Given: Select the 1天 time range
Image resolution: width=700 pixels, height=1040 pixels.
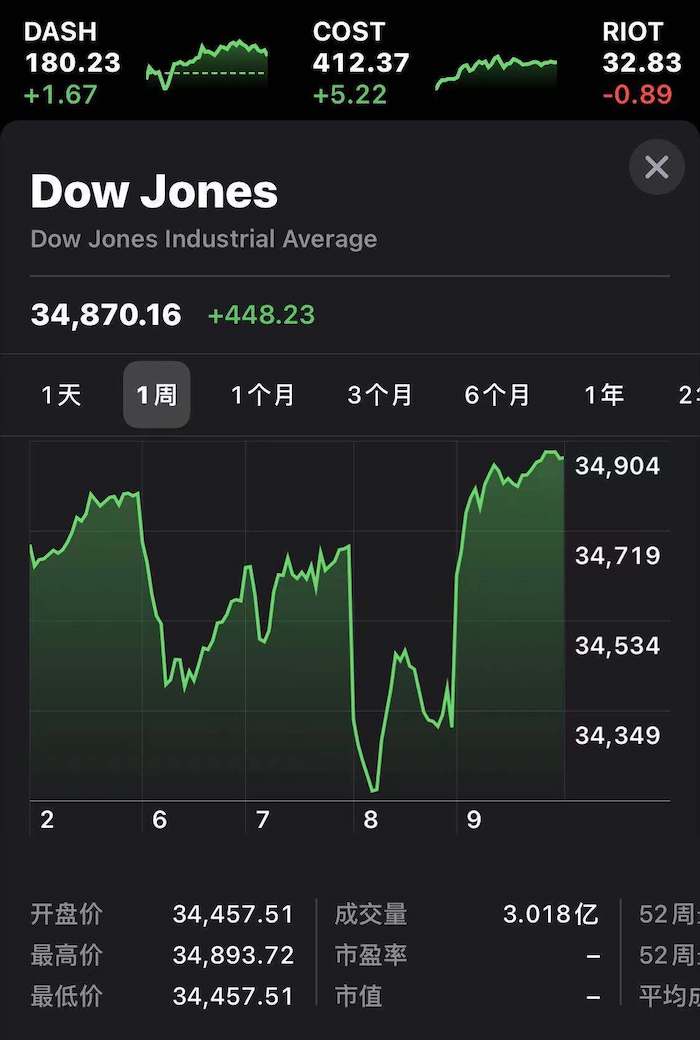Looking at the screenshot, I should (61, 395).
